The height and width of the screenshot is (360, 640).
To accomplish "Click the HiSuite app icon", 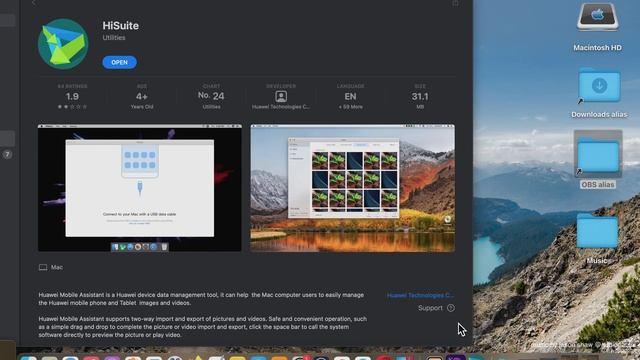I will click(x=63, y=44).
